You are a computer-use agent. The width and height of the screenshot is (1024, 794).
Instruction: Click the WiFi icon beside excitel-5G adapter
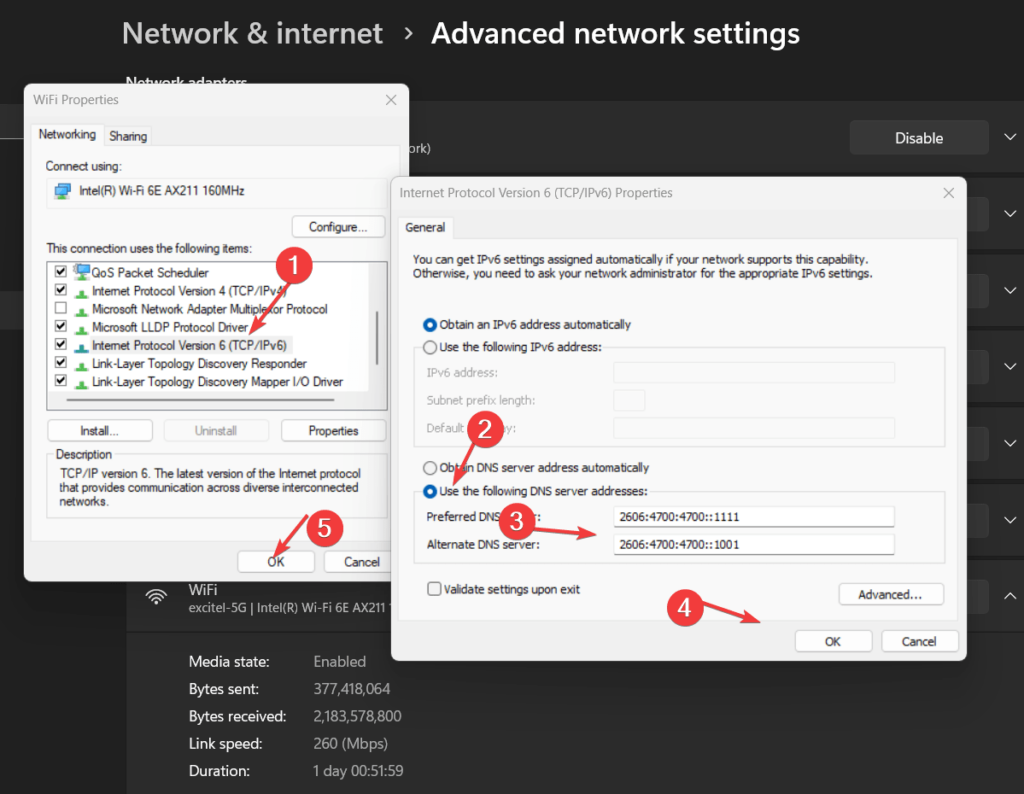(x=156, y=597)
